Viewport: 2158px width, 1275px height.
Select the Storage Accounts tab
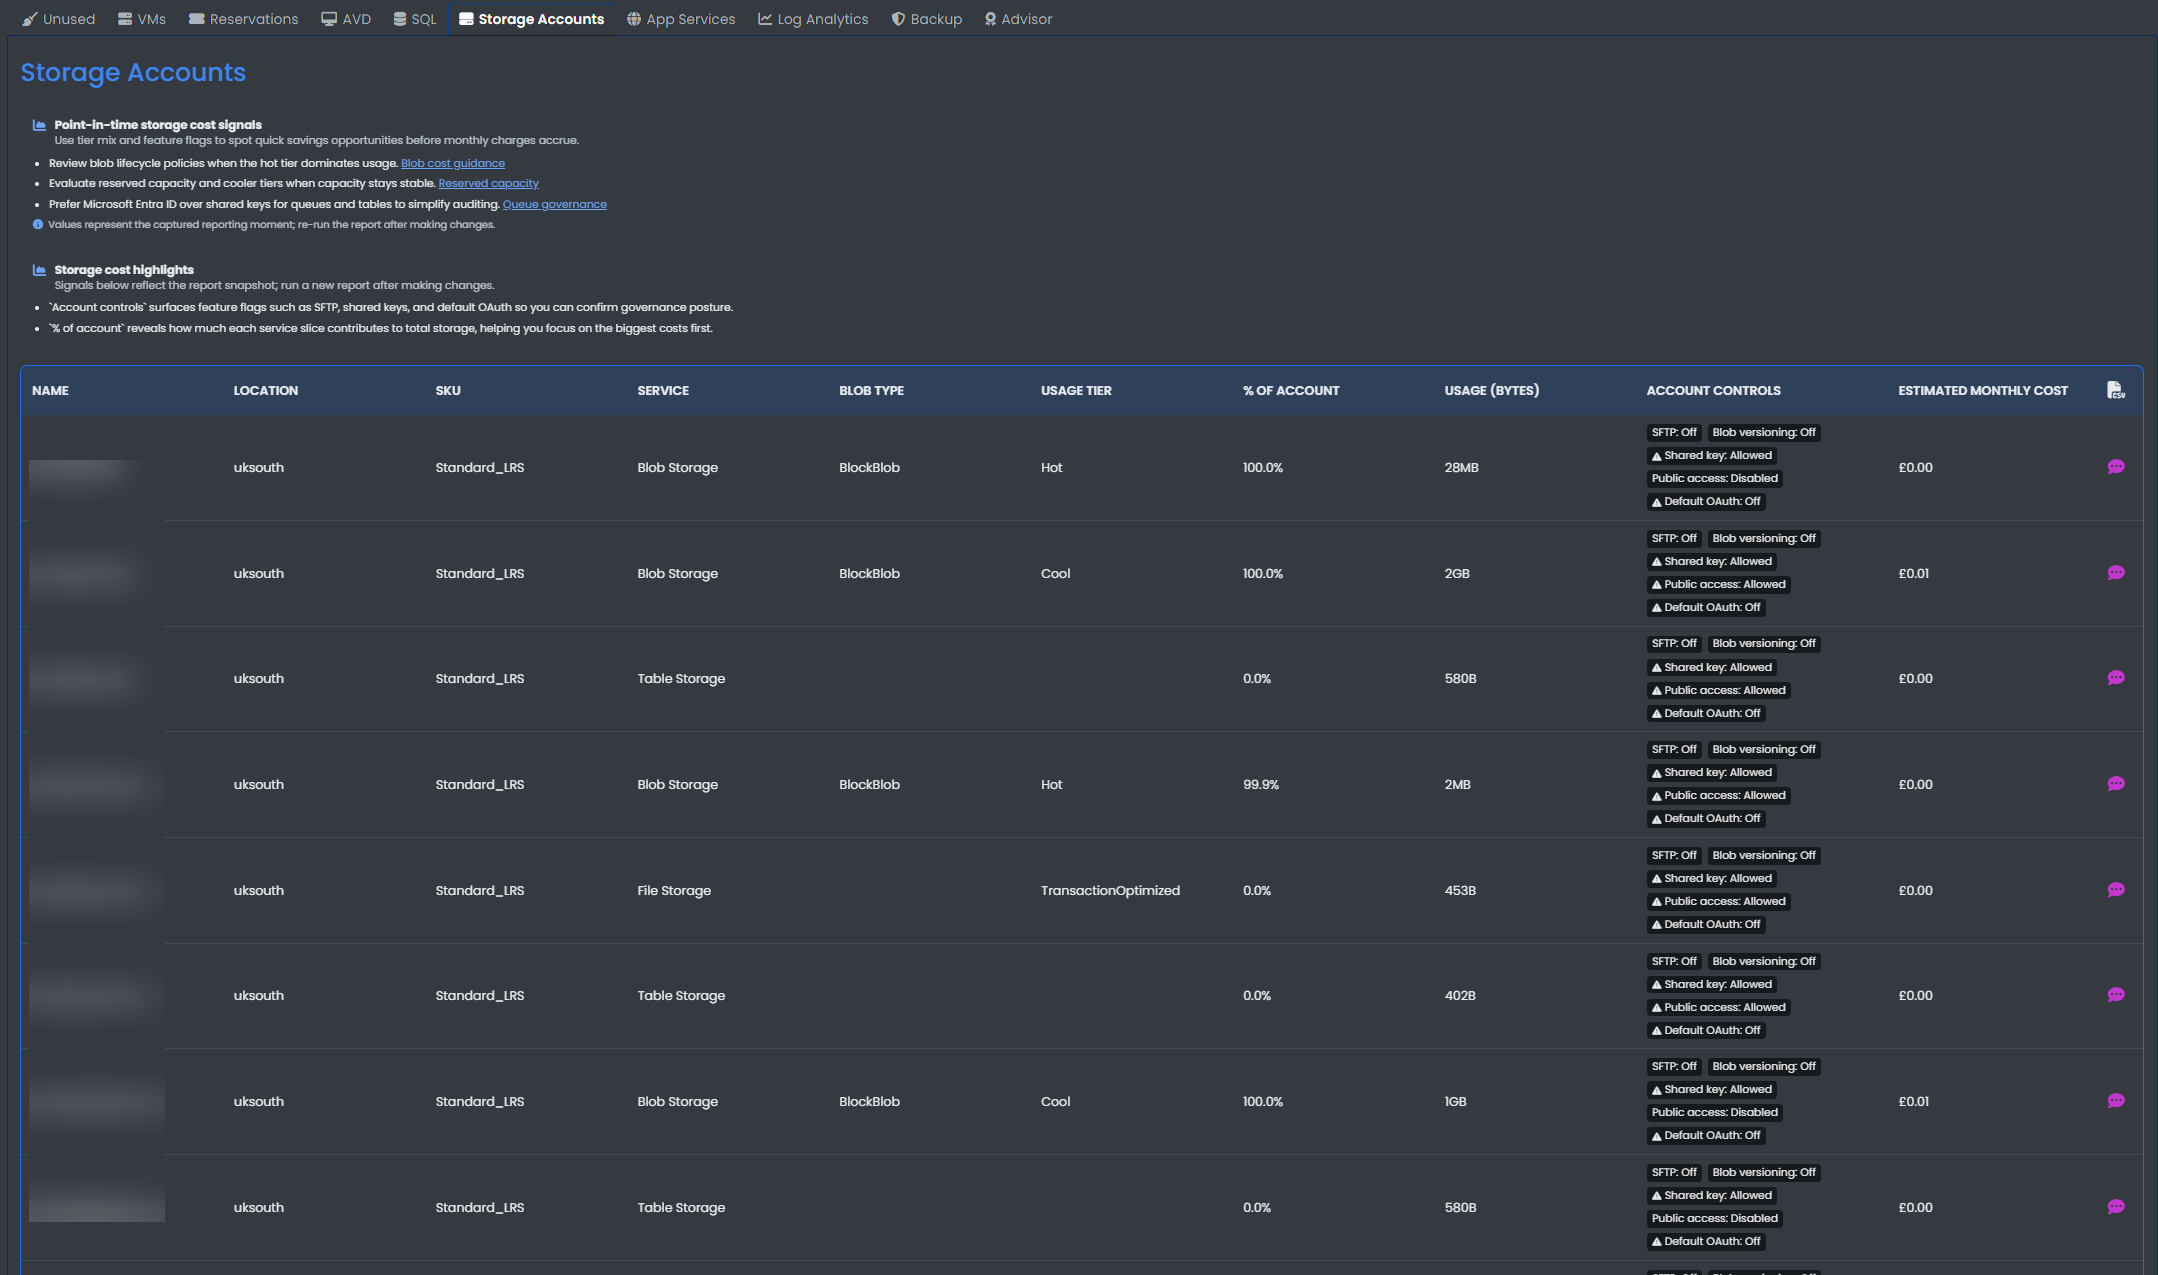[531, 19]
